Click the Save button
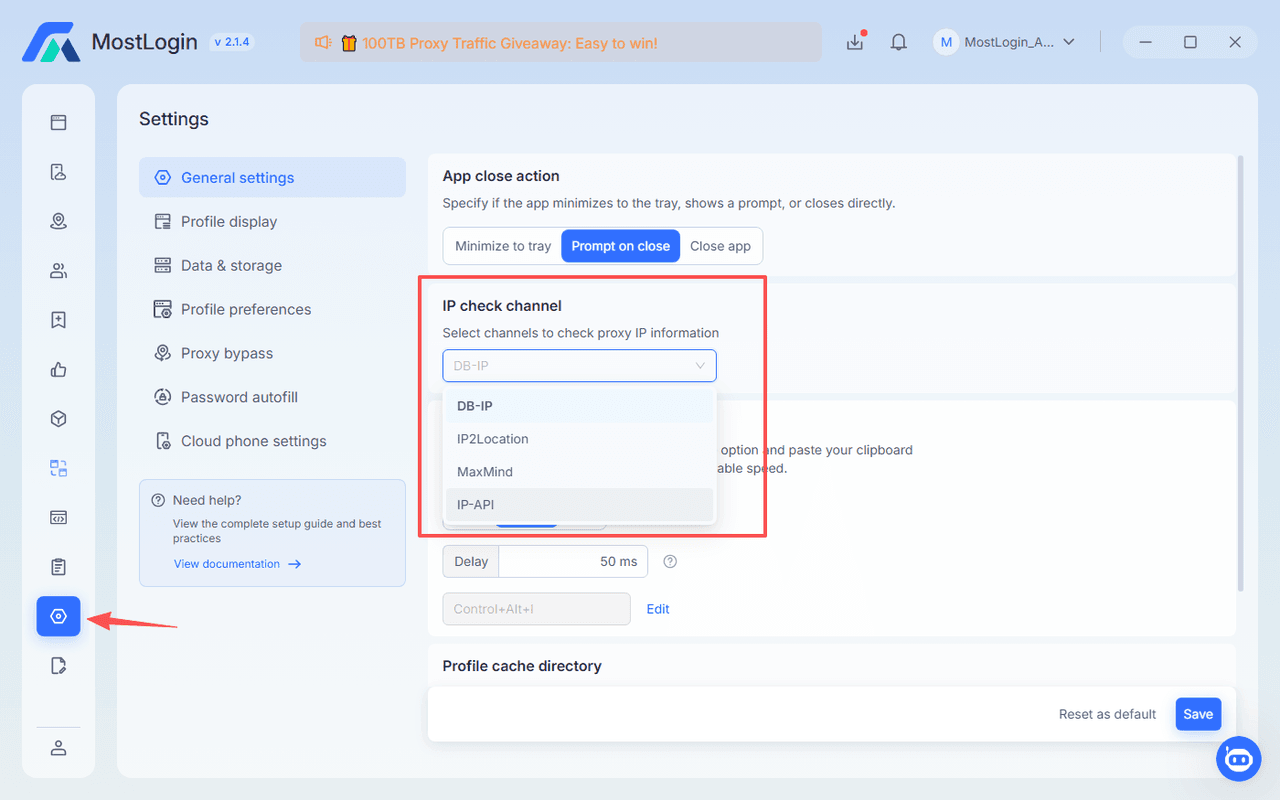This screenshot has height=800, width=1280. [1198, 714]
